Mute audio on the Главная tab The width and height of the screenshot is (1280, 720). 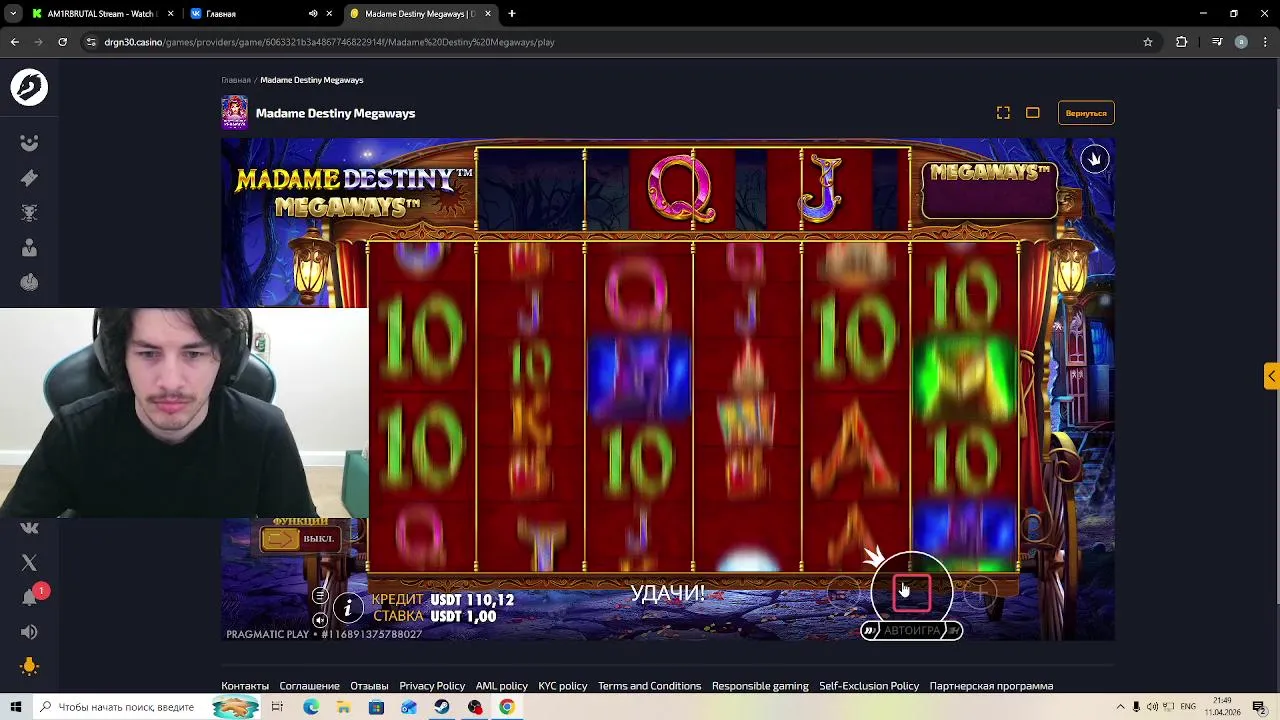click(313, 14)
